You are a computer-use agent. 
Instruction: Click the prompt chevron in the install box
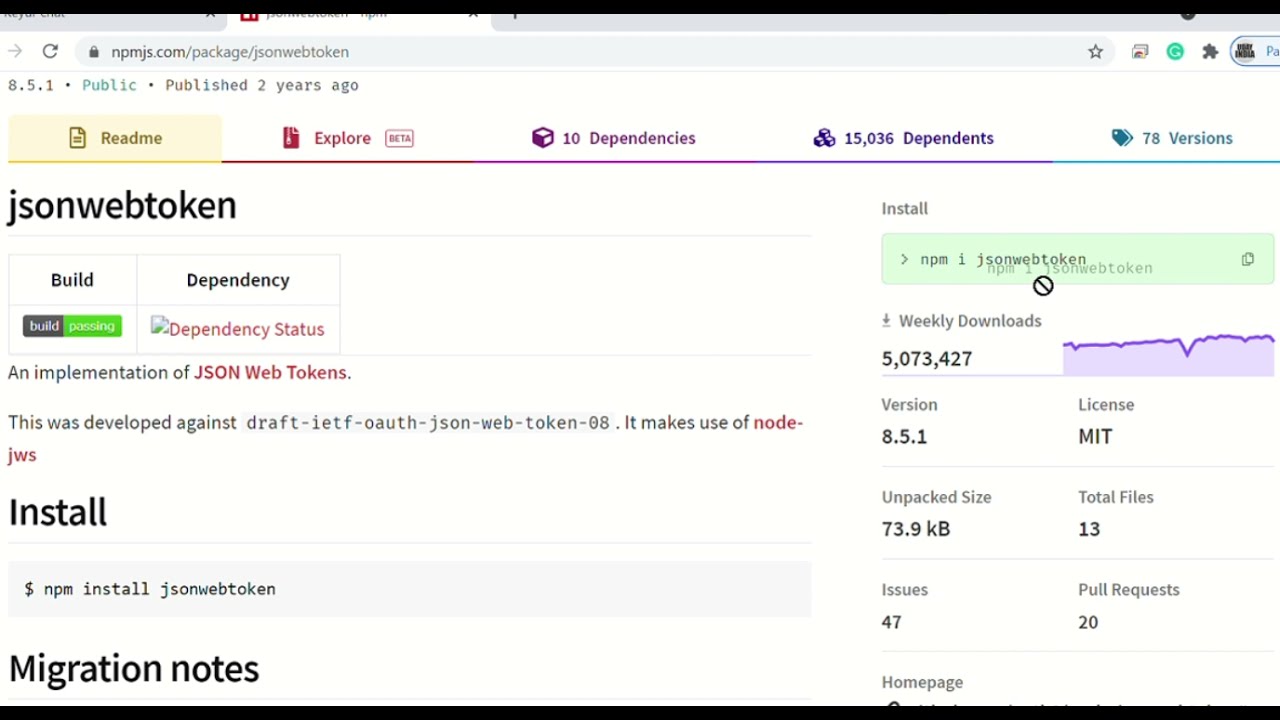pyautogui.click(x=904, y=259)
